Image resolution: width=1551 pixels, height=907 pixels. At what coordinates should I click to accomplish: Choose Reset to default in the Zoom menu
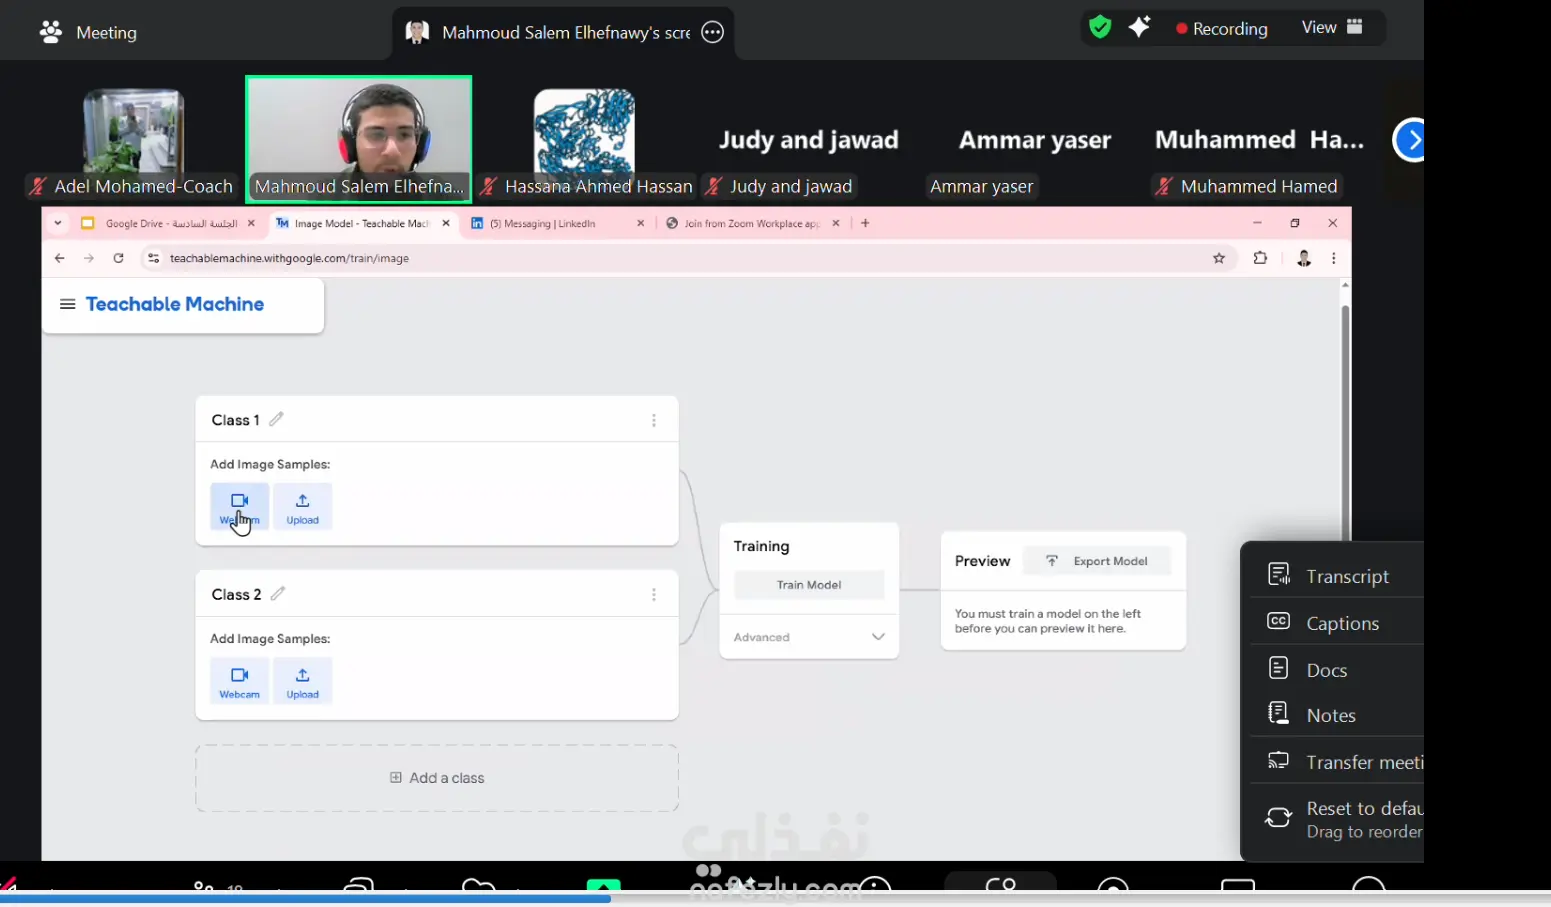click(1338, 819)
